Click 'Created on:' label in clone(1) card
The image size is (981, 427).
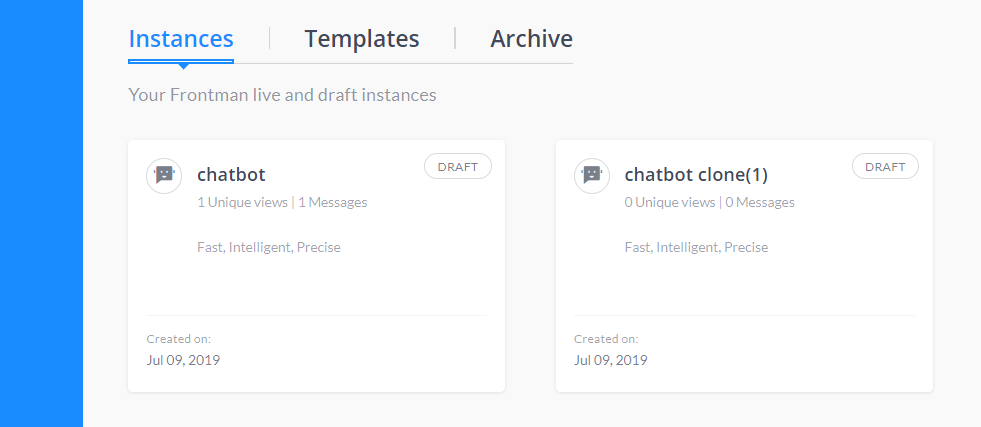click(x=606, y=339)
